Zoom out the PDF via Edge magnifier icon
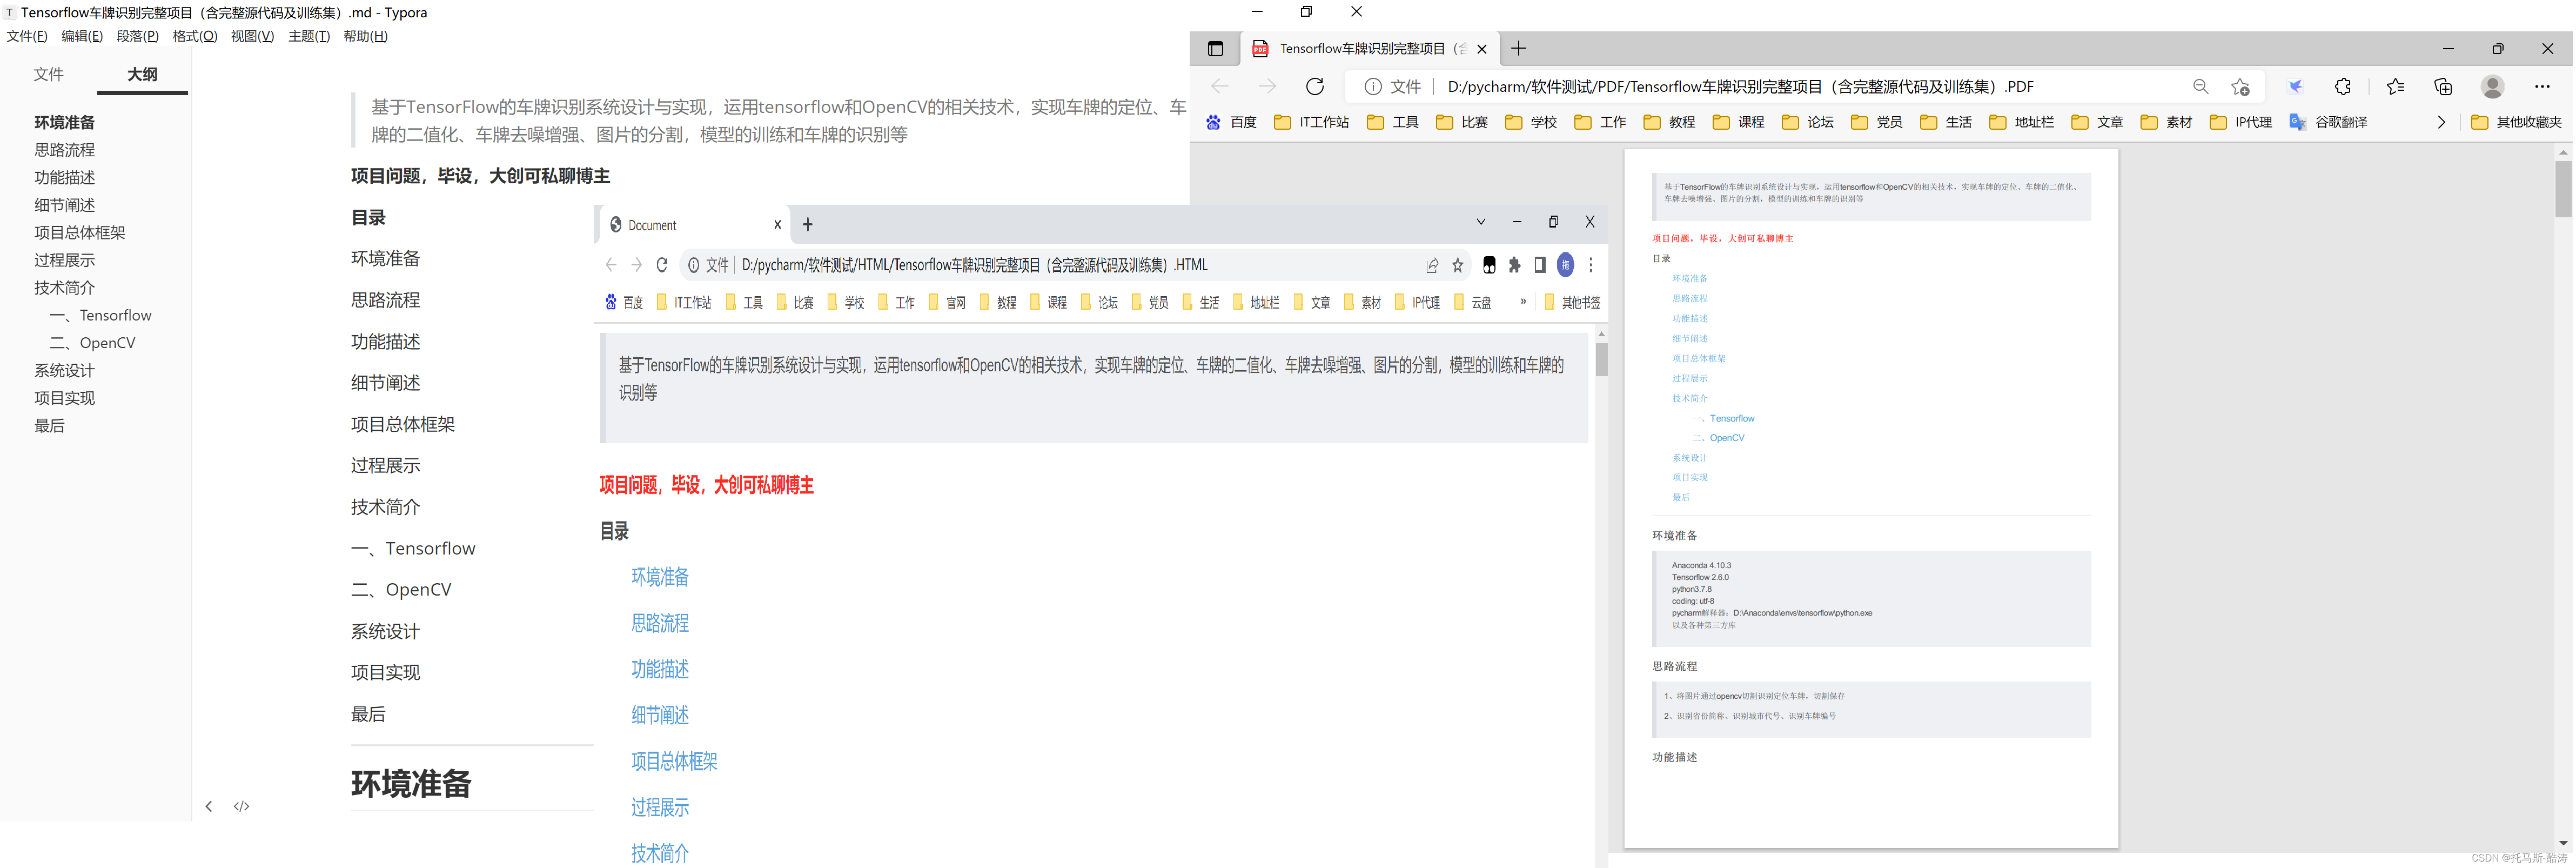The width and height of the screenshot is (2576, 868). [2201, 86]
